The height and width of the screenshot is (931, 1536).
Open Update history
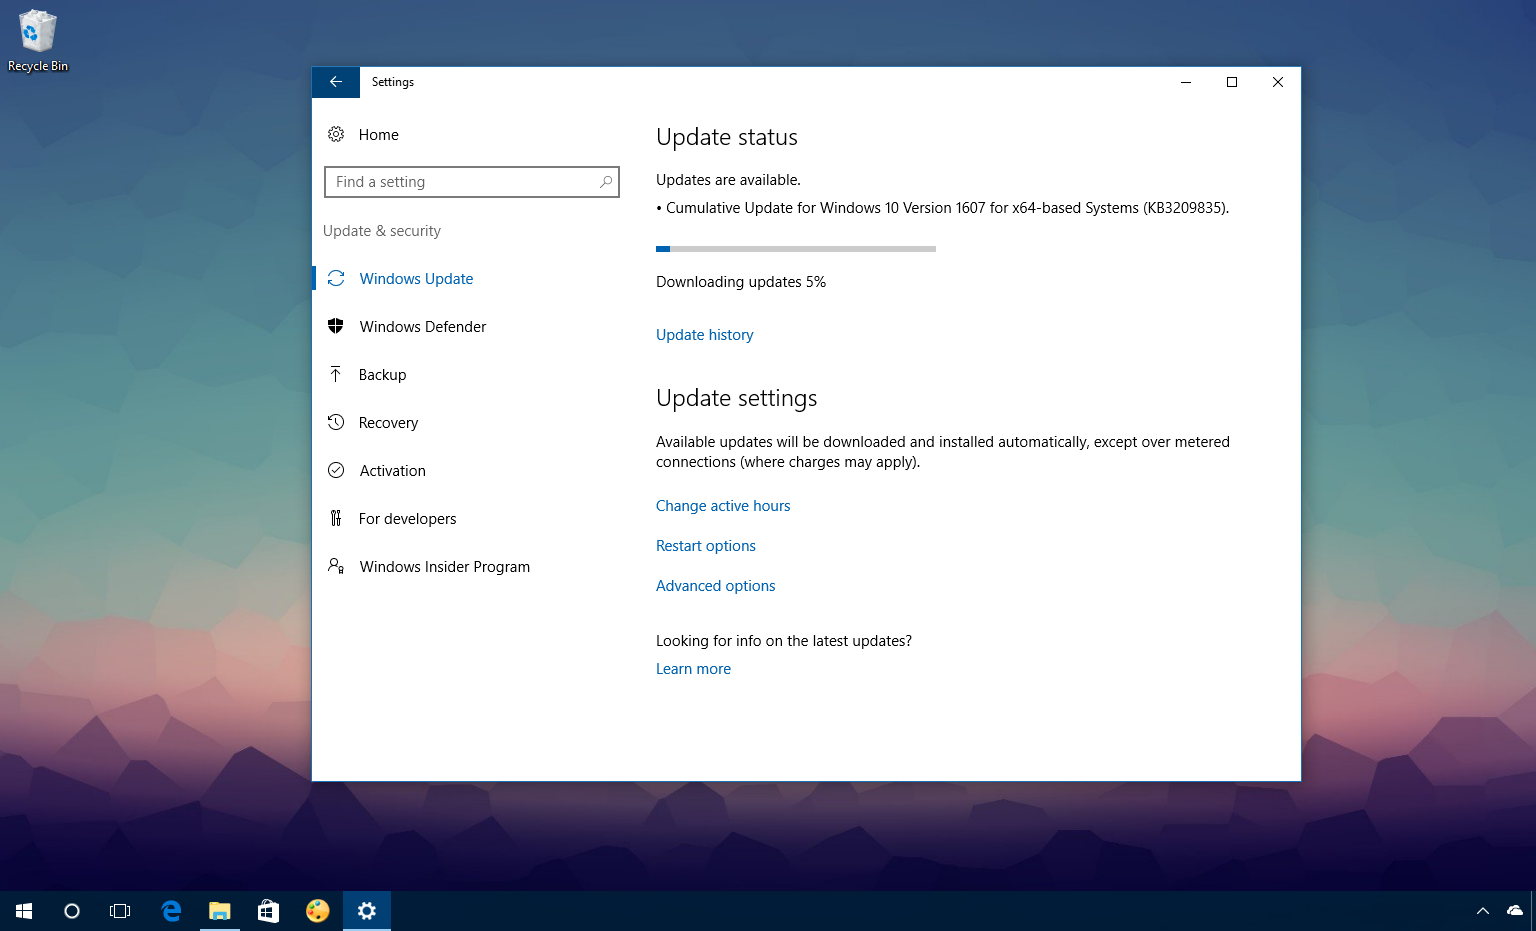click(x=704, y=334)
